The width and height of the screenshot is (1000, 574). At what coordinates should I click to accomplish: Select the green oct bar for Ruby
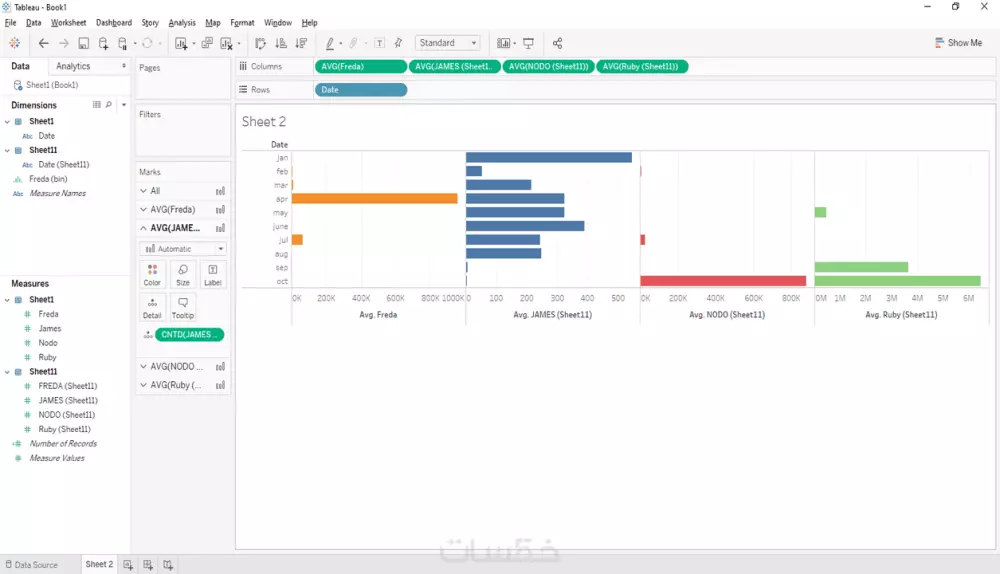[x=897, y=281]
